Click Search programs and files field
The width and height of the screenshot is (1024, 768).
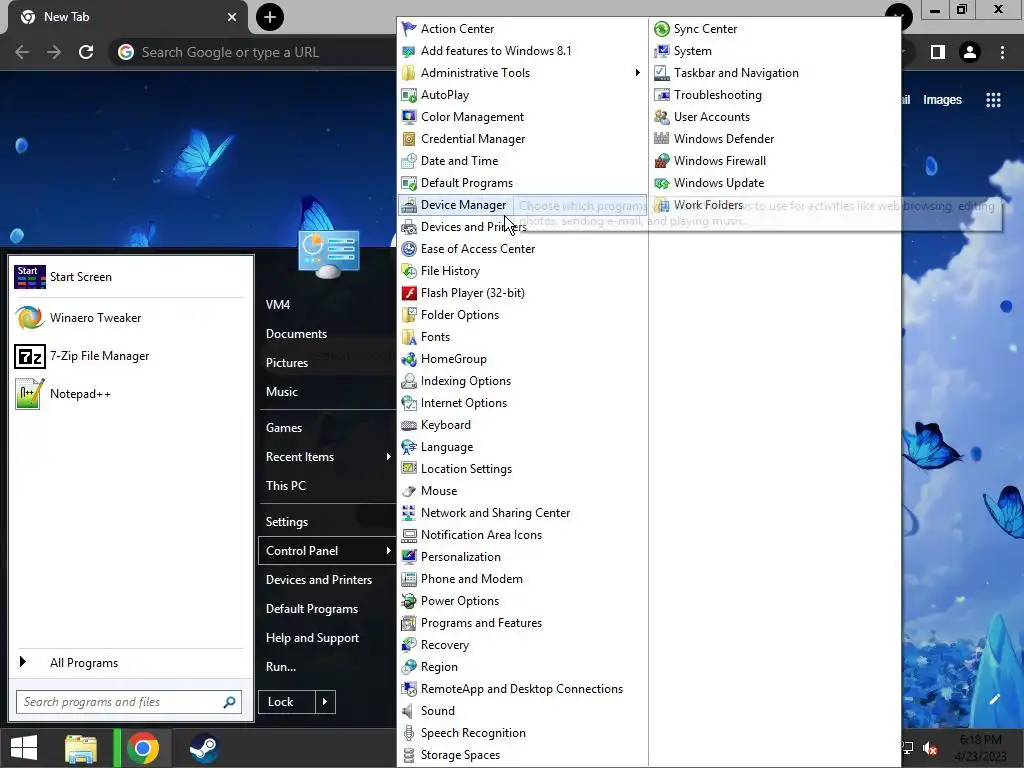click(x=129, y=702)
